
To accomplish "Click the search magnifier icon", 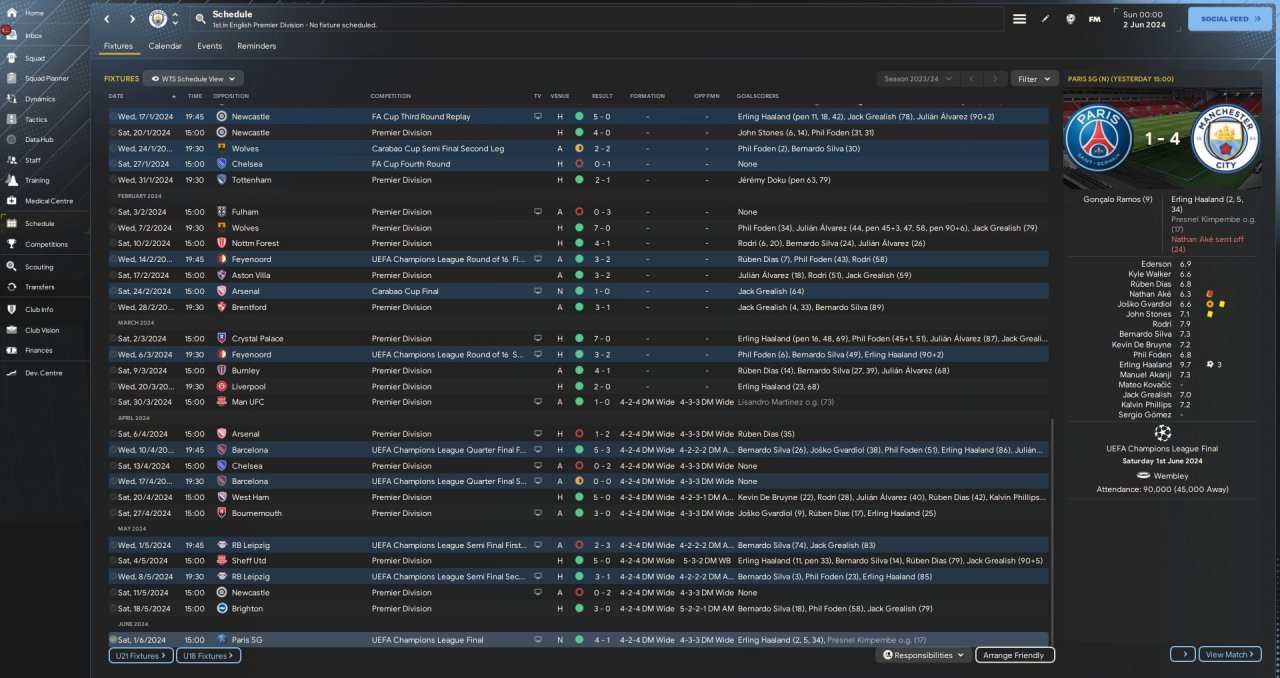I will (x=200, y=19).
